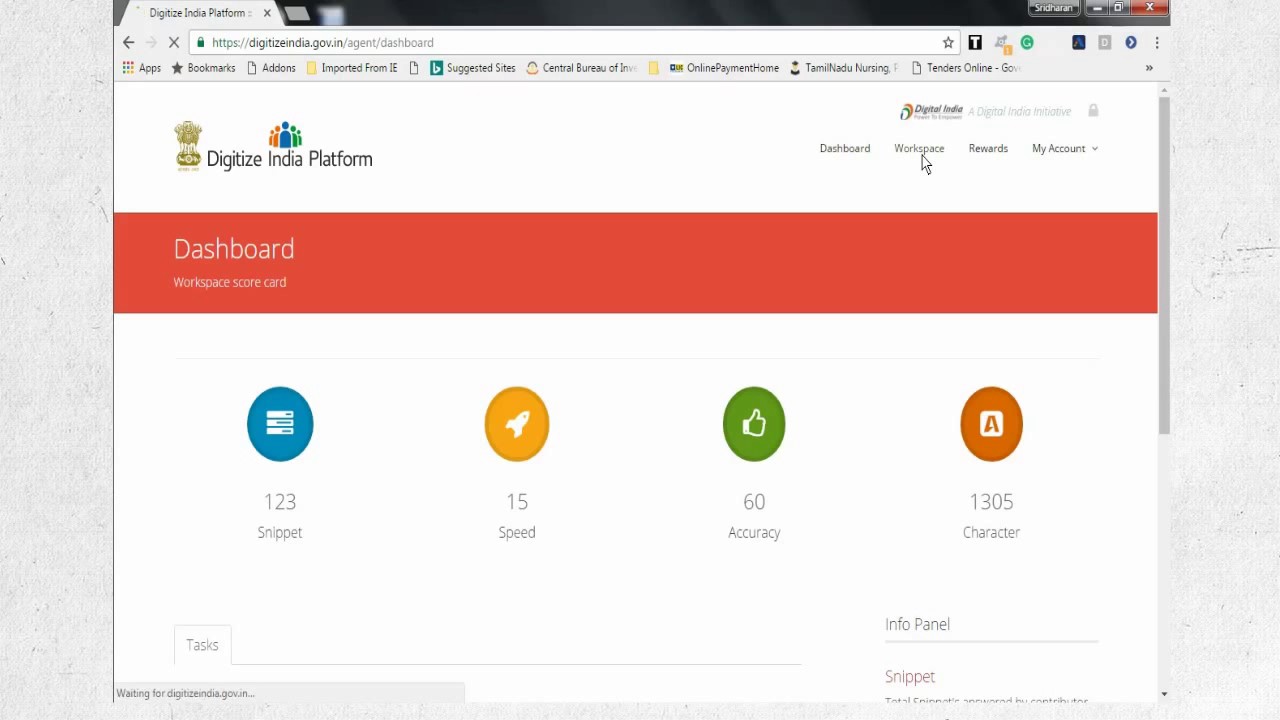The width and height of the screenshot is (1280, 720).
Task: Click the Snippet heading in Info Panel
Action: tap(910, 677)
